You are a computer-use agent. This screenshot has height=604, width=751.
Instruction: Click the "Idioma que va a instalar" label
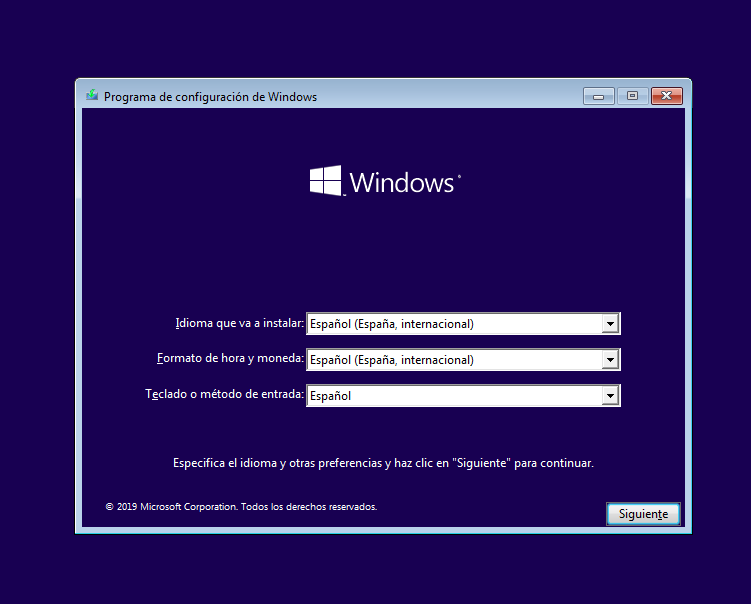click(x=239, y=323)
